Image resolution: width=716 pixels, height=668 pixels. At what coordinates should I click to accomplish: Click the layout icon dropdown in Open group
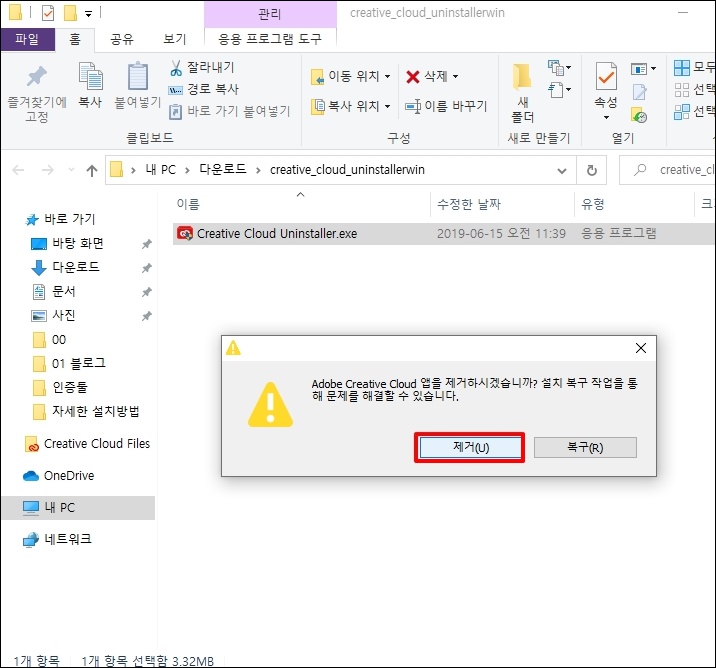[x=643, y=68]
